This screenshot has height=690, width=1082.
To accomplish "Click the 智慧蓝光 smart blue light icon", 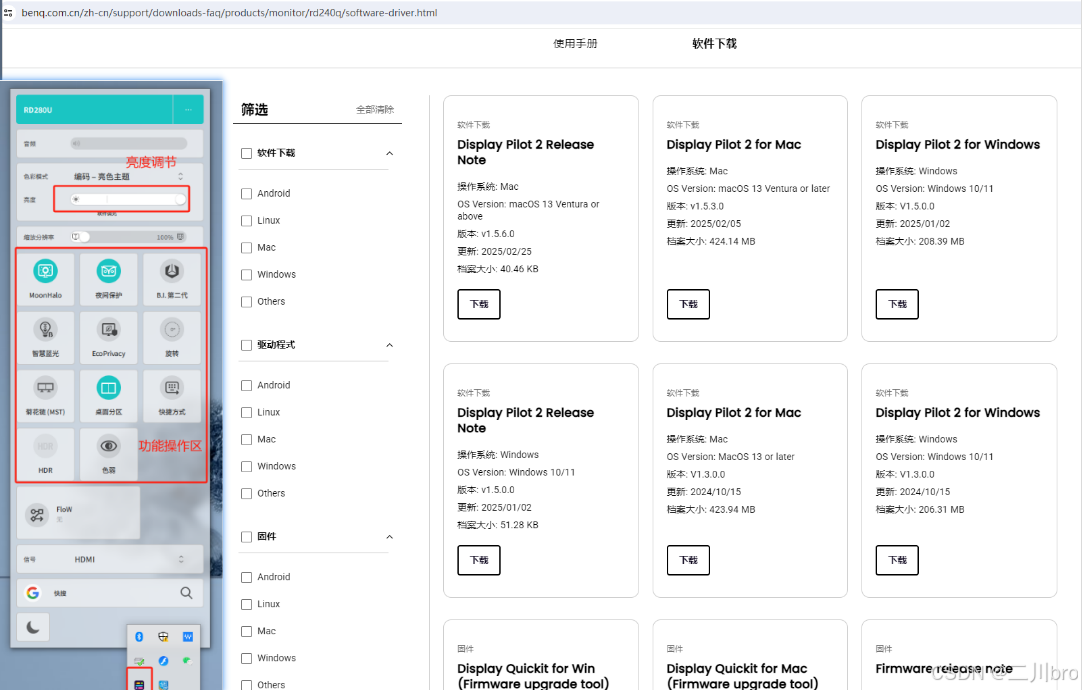I will point(46,330).
